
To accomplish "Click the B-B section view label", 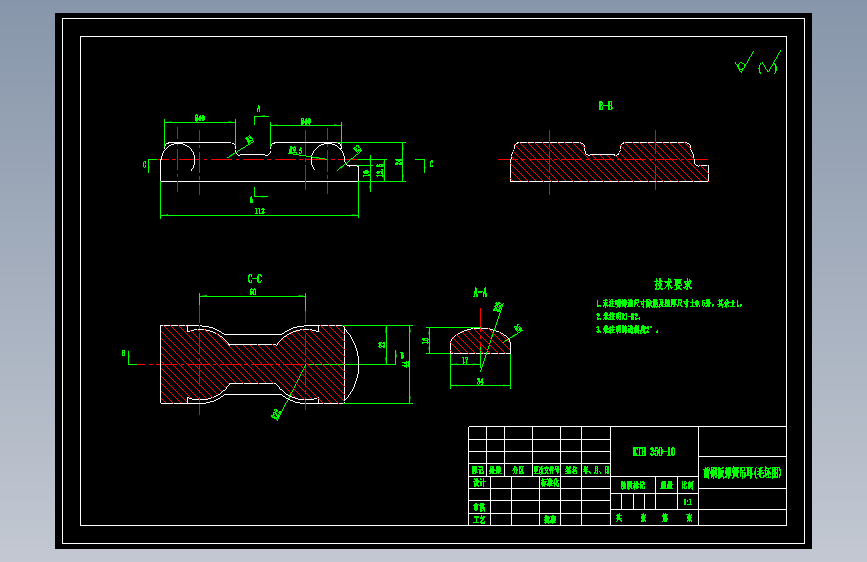I will click(605, 106).
